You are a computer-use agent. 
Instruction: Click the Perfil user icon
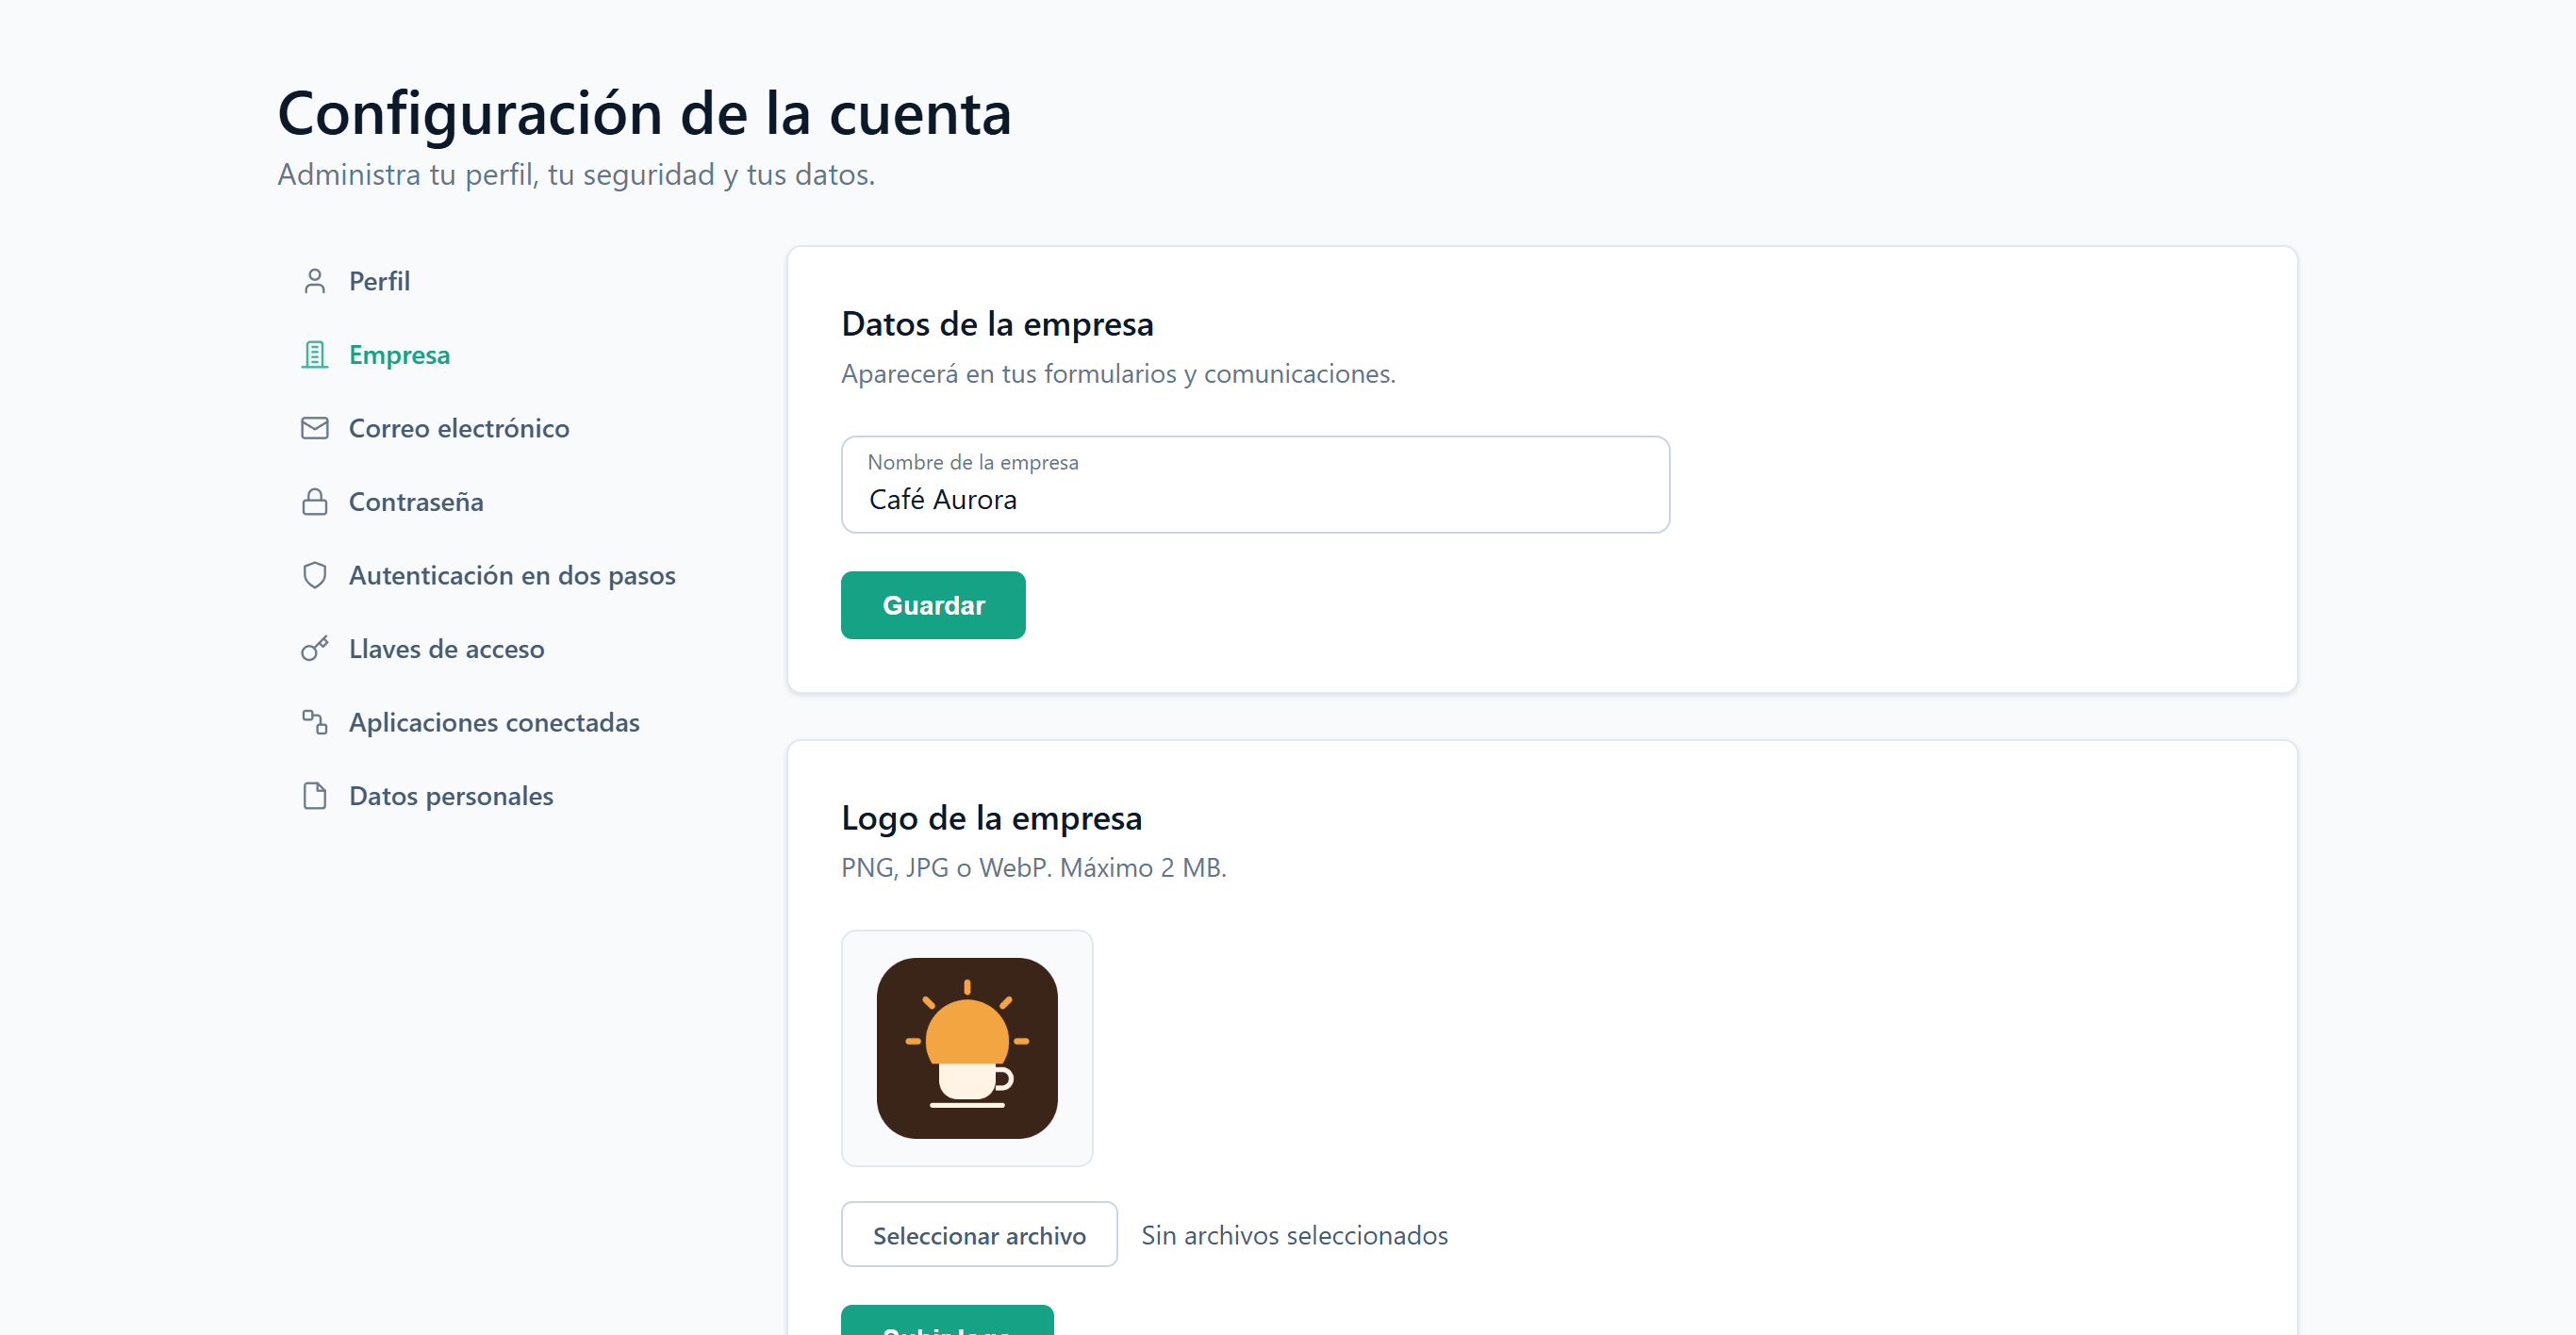coord(314,281)
